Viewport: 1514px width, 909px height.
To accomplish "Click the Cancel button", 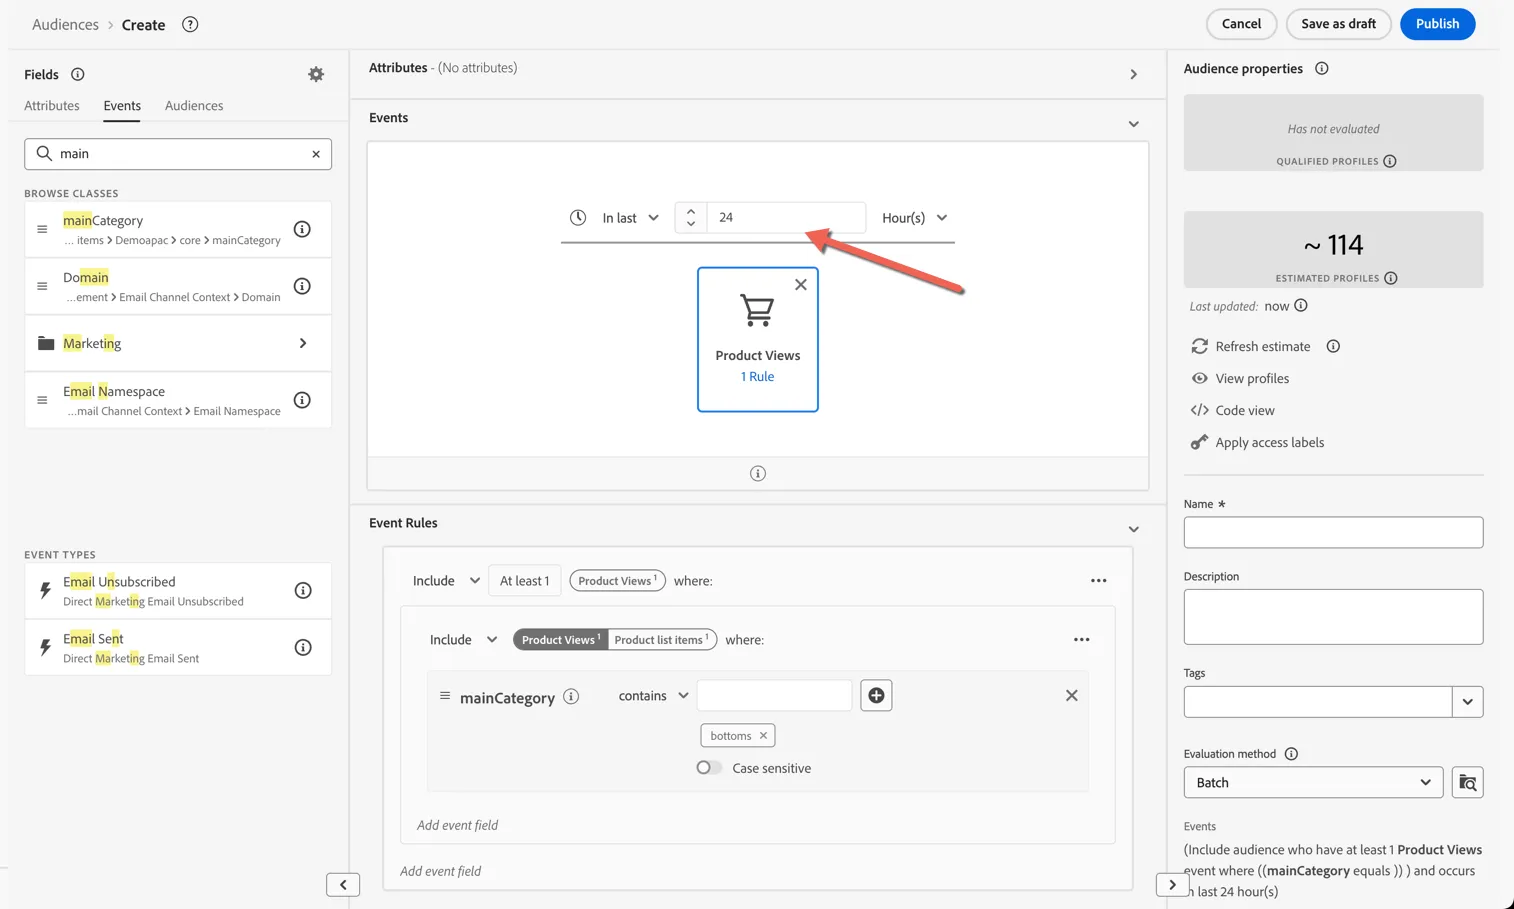I will [x=1241, y=24].
